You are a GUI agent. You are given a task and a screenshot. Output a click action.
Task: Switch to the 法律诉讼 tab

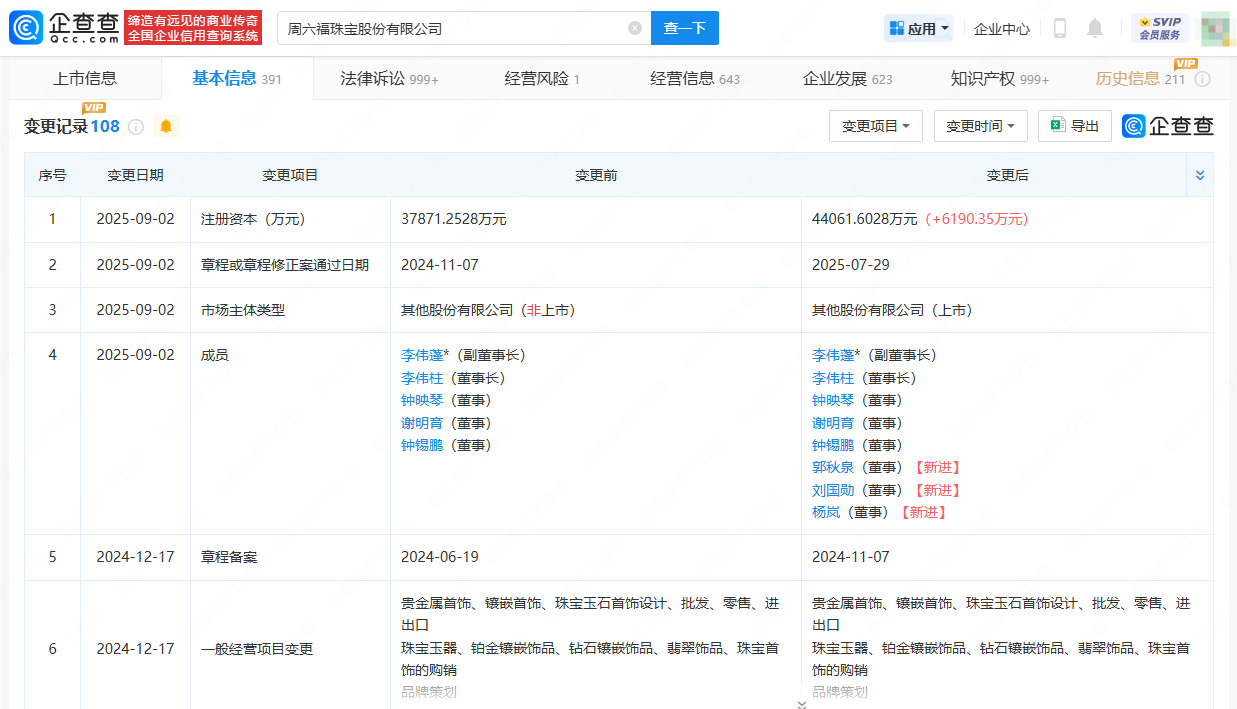coord(389,79)
